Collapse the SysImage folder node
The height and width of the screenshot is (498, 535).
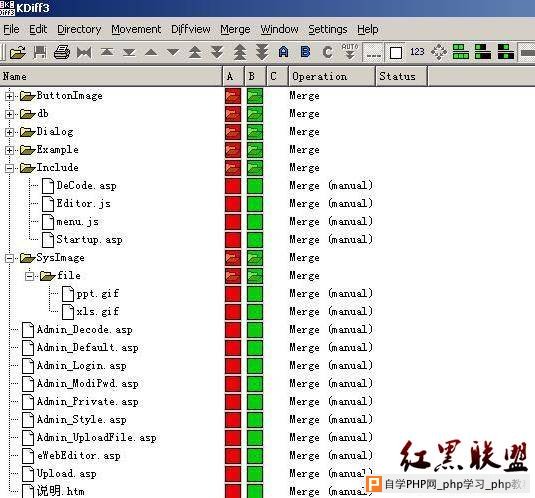pyautogui.click(x=9, y=258)
